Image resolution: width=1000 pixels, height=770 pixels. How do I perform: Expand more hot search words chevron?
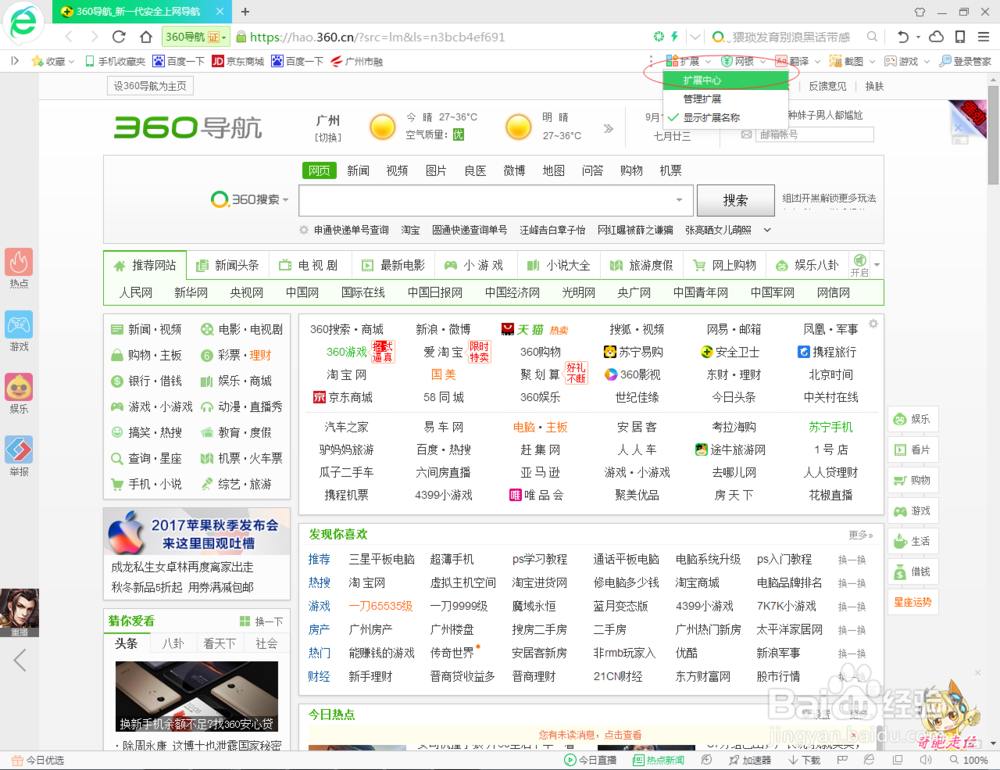767,230
